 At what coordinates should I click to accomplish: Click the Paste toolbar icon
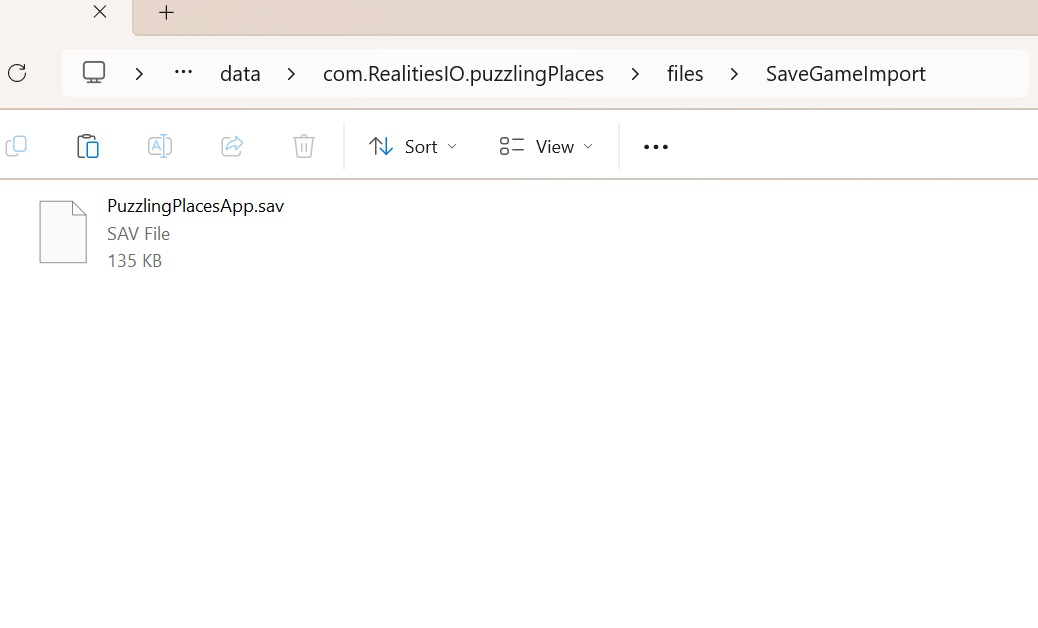(87, 146)
